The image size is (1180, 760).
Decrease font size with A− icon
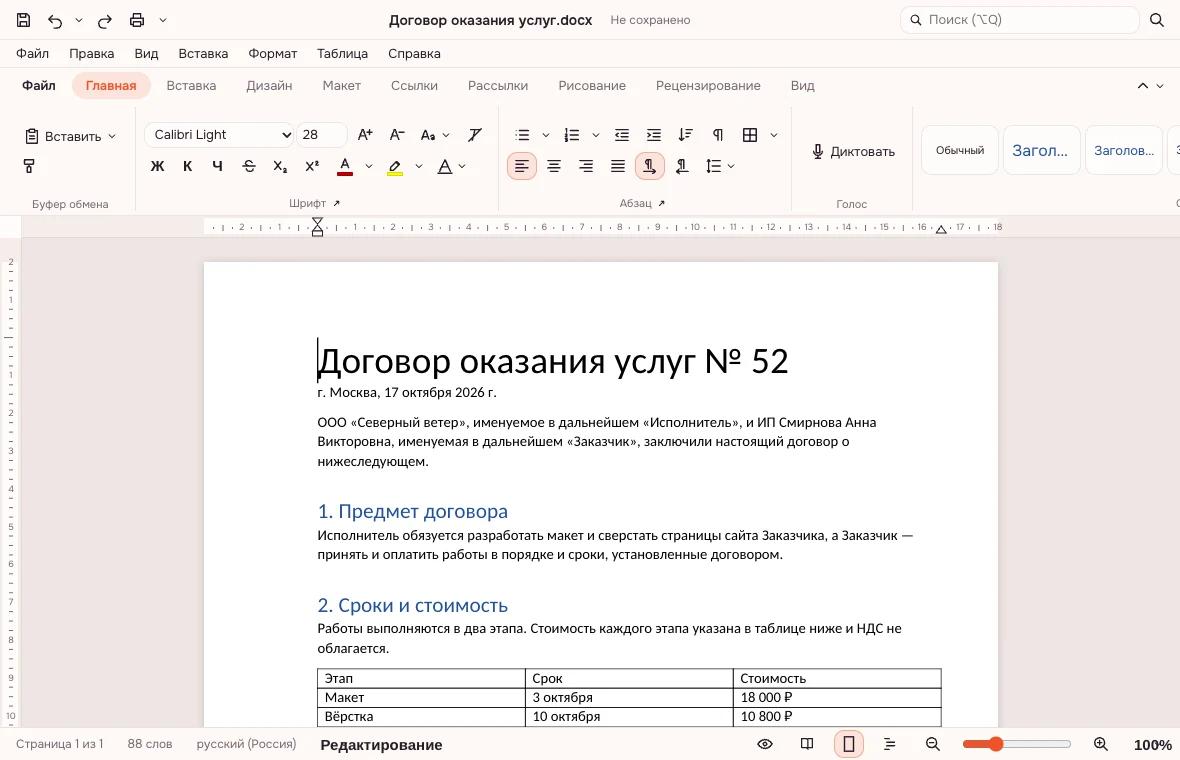click(x=397, y=135)
